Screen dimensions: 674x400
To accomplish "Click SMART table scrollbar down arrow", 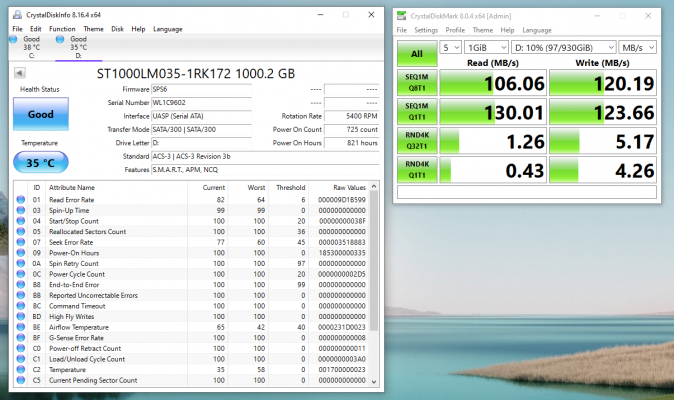I will tap(374, 382).
